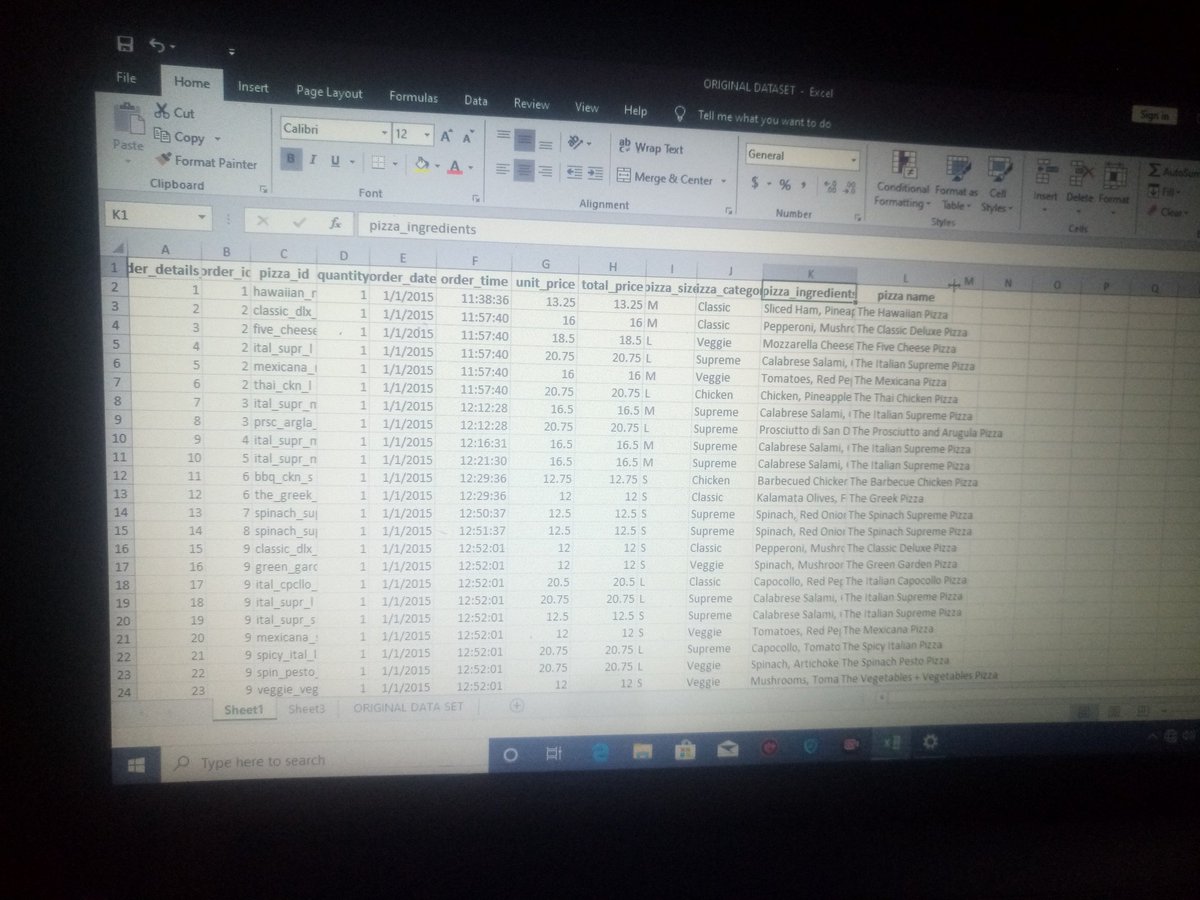Toggle Bold formatting
This screenshot has height=900, width=1200.
tap(291, 159)
